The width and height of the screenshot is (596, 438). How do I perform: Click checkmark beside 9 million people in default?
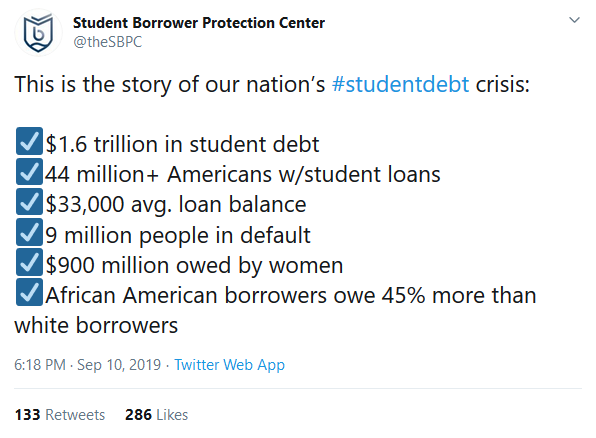pyautogui.click(x=29, y=232)
